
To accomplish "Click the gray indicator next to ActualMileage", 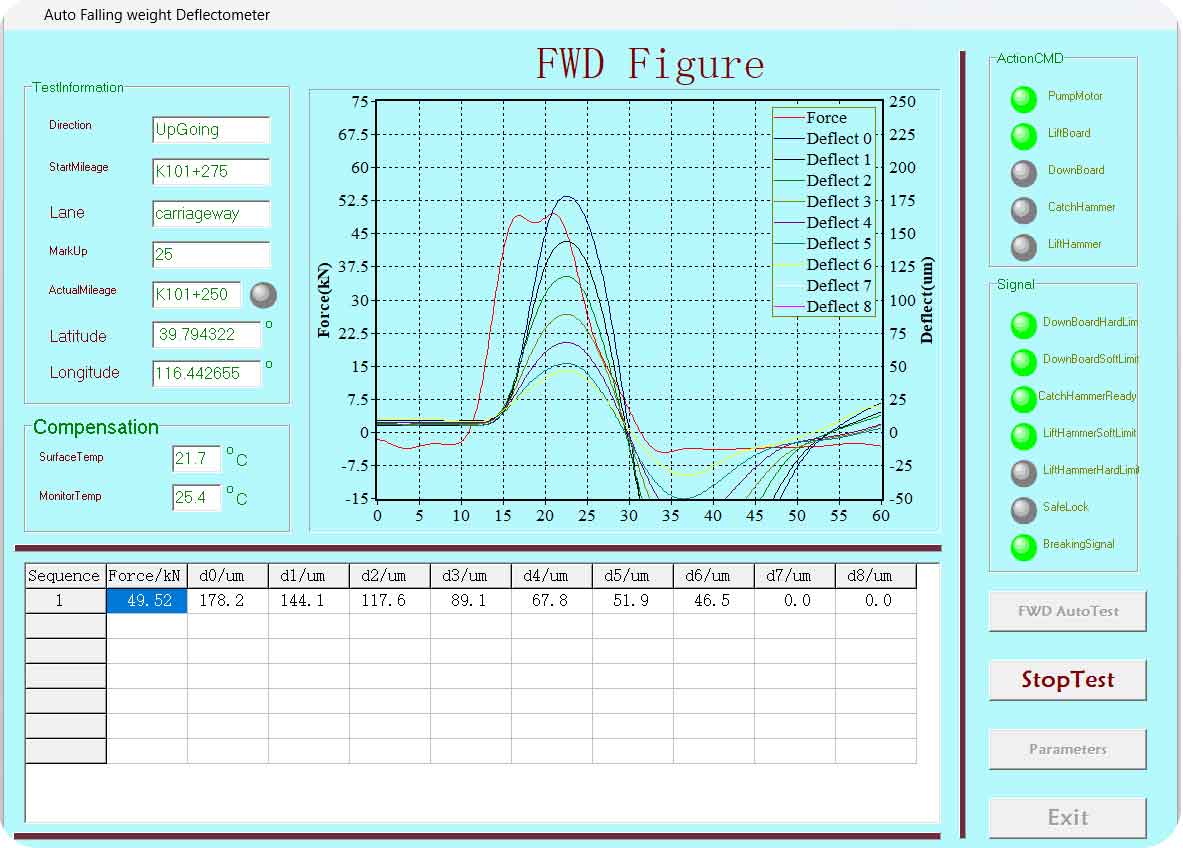I will coord(263,295).
